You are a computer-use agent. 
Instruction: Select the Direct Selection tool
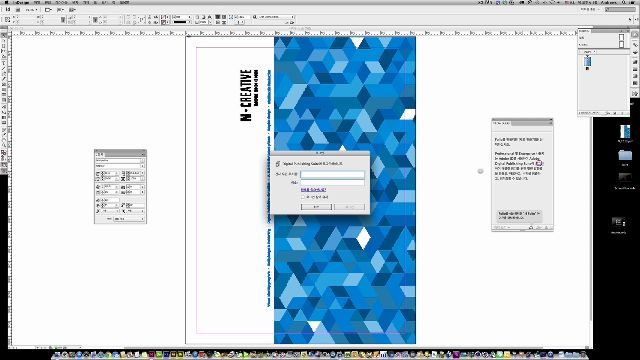pyautogui.click(x=4, y=41)
